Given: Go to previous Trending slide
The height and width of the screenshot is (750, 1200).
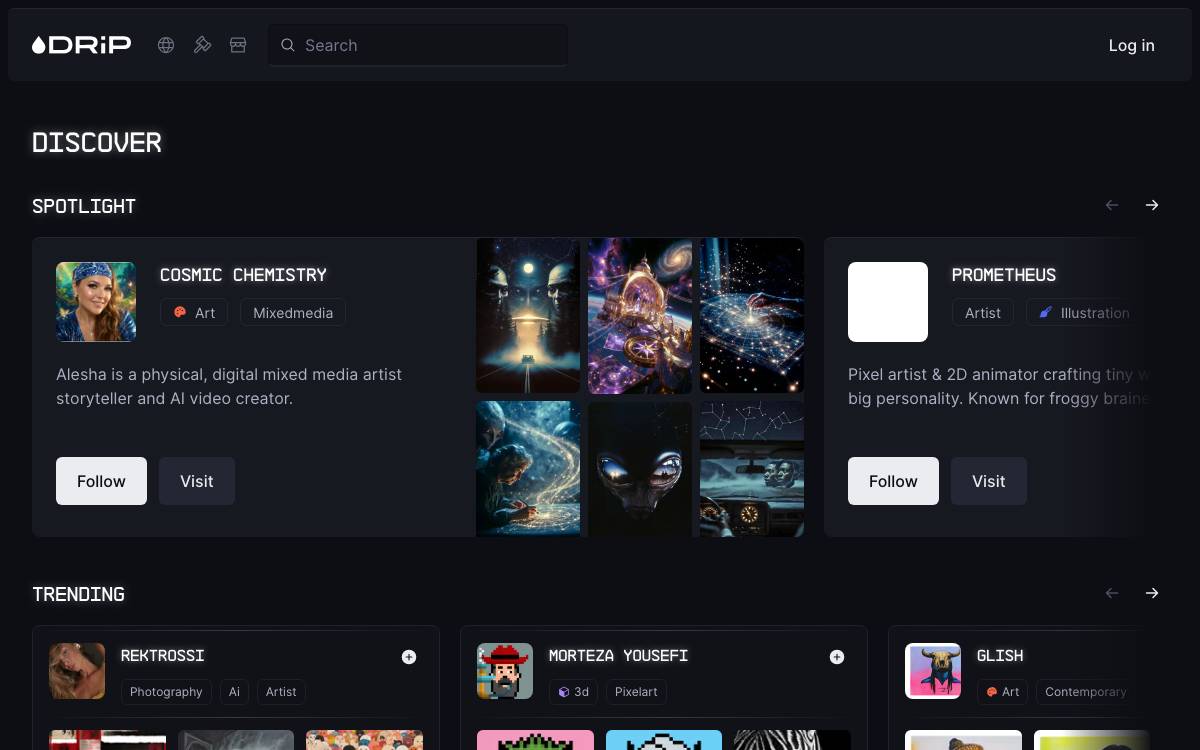Looking at the screenshot, I should click(x=1112, y=593).
